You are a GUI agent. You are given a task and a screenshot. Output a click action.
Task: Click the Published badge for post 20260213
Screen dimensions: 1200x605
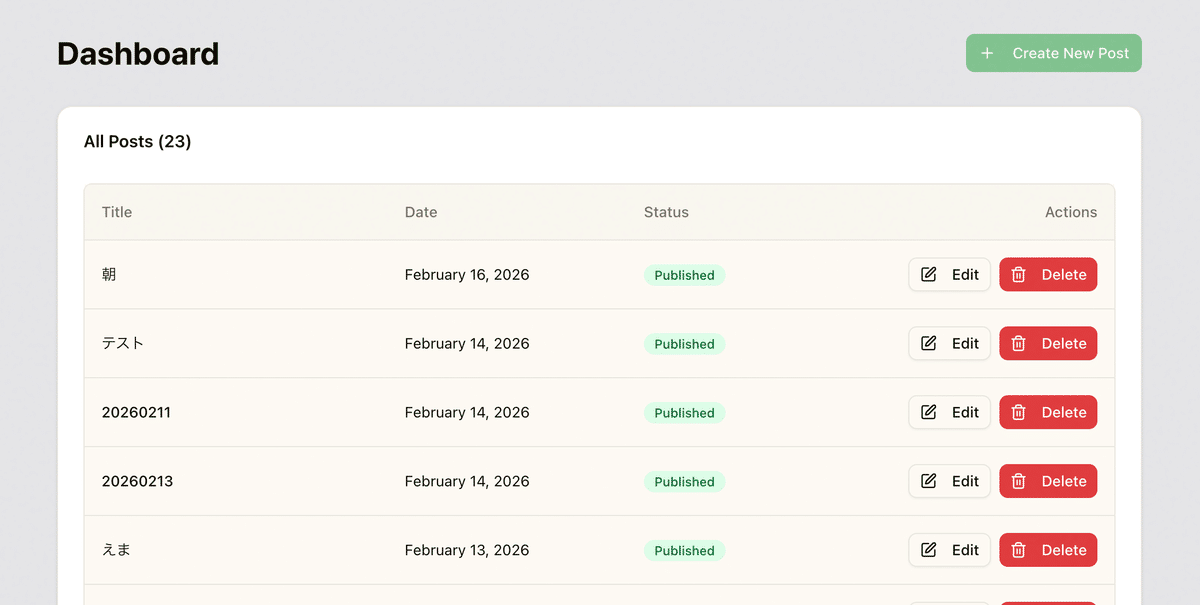pyautogui.click(x=684, y=482)
